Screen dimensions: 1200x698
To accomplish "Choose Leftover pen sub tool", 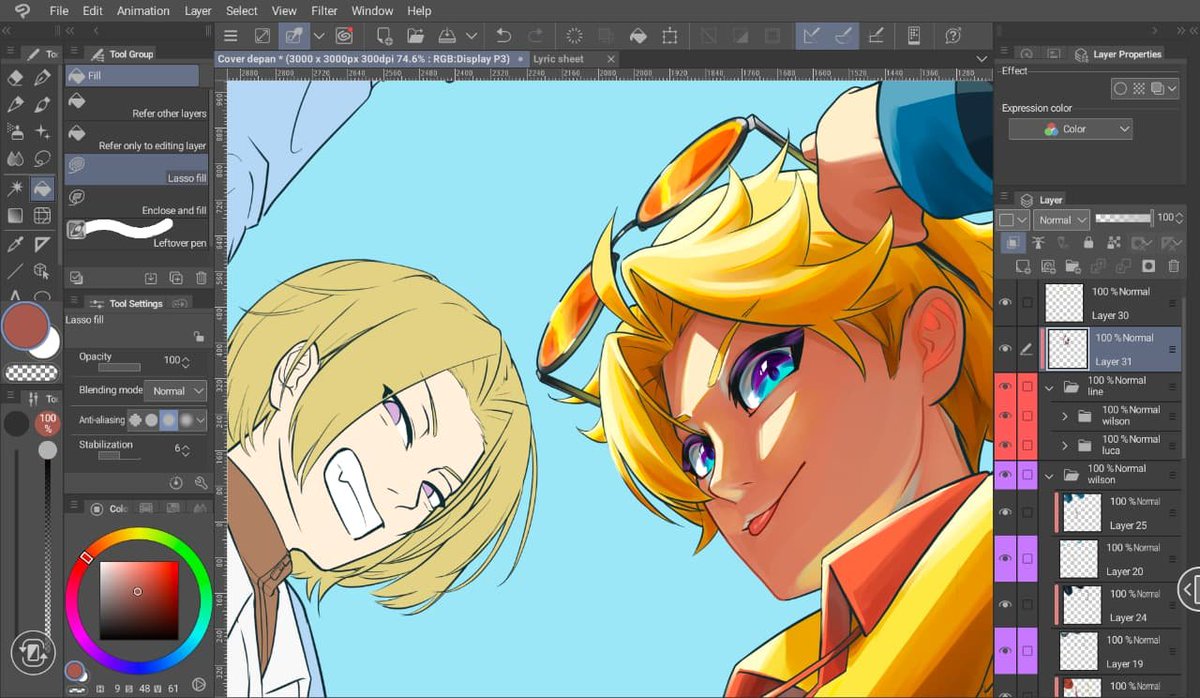I will (136, 234).
